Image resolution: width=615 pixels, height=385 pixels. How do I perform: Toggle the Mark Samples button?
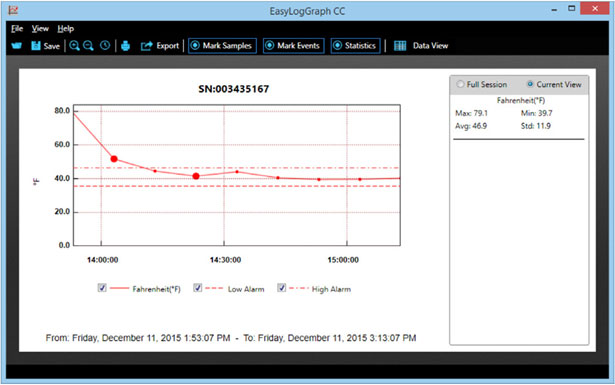pos(222,46)
